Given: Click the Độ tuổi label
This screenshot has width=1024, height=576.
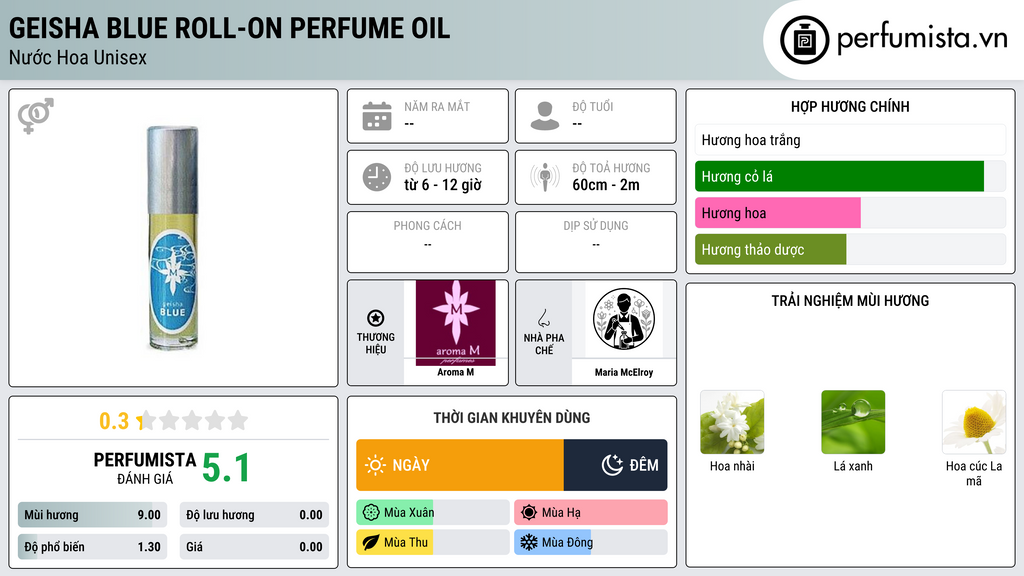Looking at the screenshot, I should [x=593, y=106].
